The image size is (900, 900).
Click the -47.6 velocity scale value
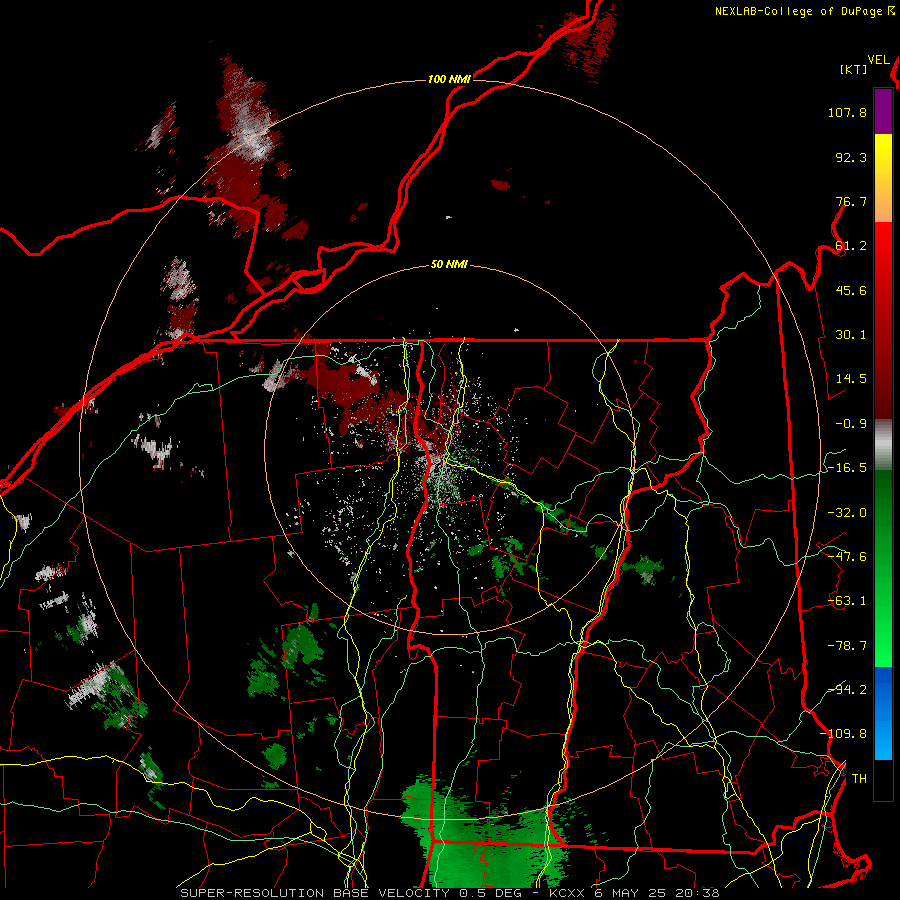click(847, 557)
